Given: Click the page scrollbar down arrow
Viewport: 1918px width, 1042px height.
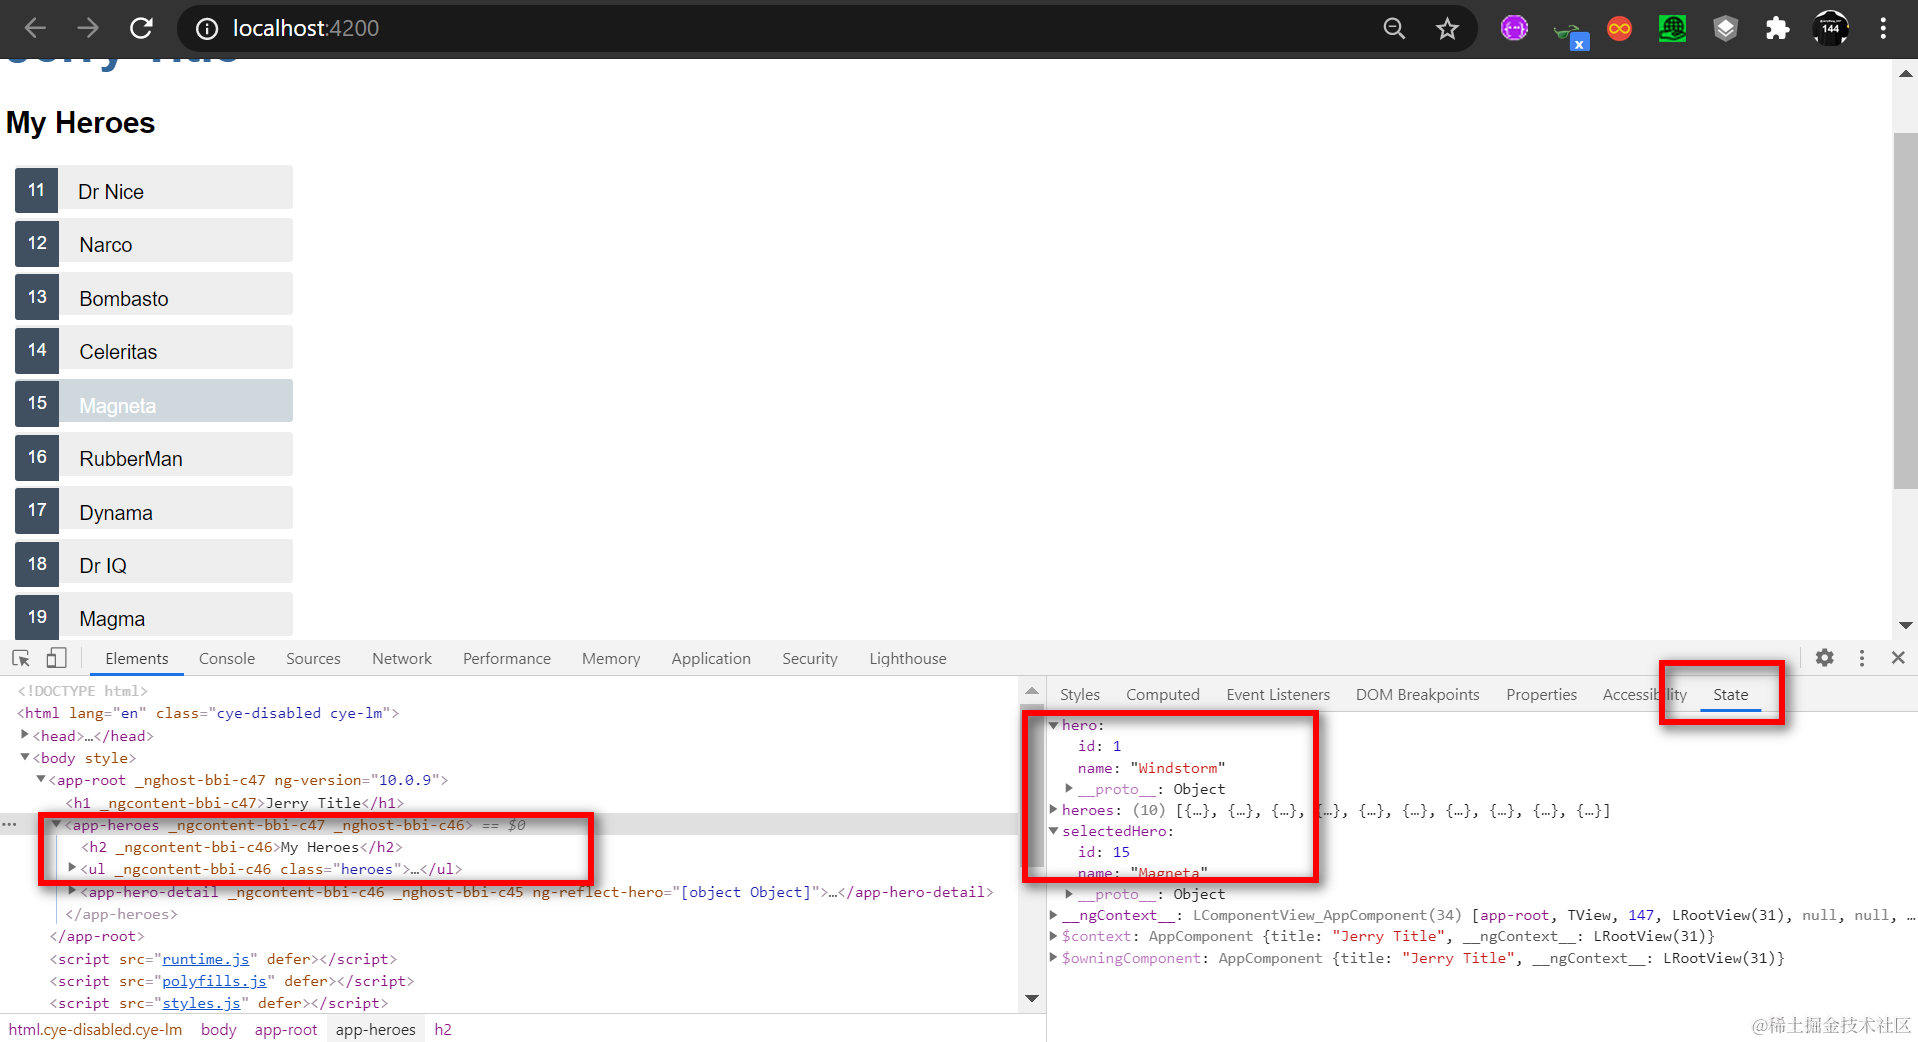Looking at the screenshot, I should pyautogui.click(x=1906, y=626).
